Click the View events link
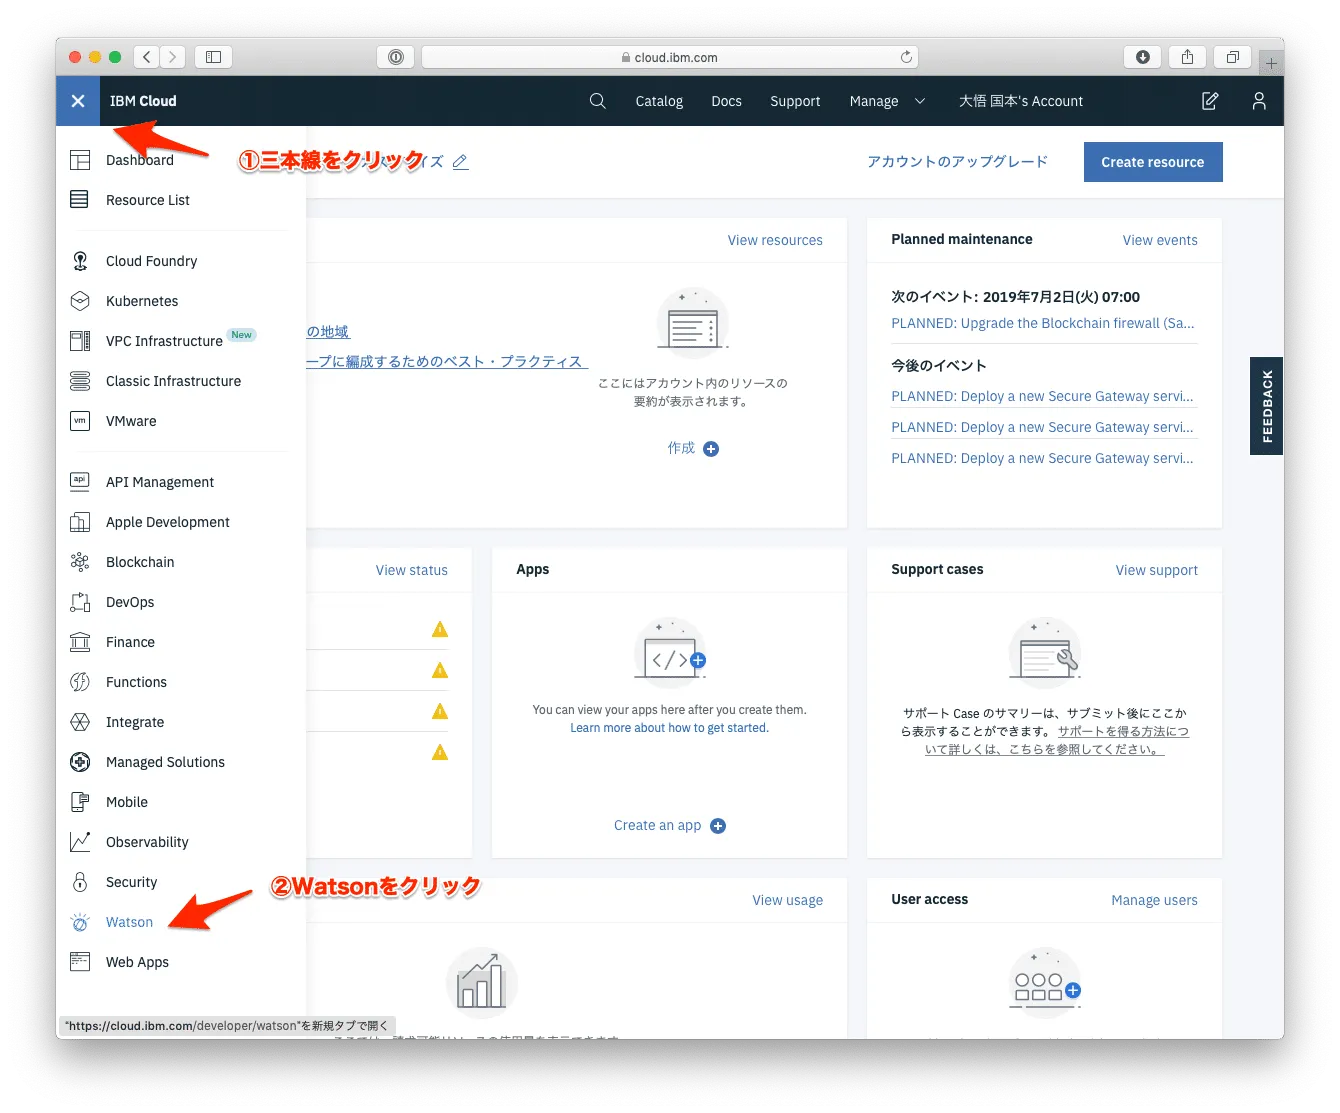The height and width of the screenshot is (1113, 1340). coord(1160,240)
